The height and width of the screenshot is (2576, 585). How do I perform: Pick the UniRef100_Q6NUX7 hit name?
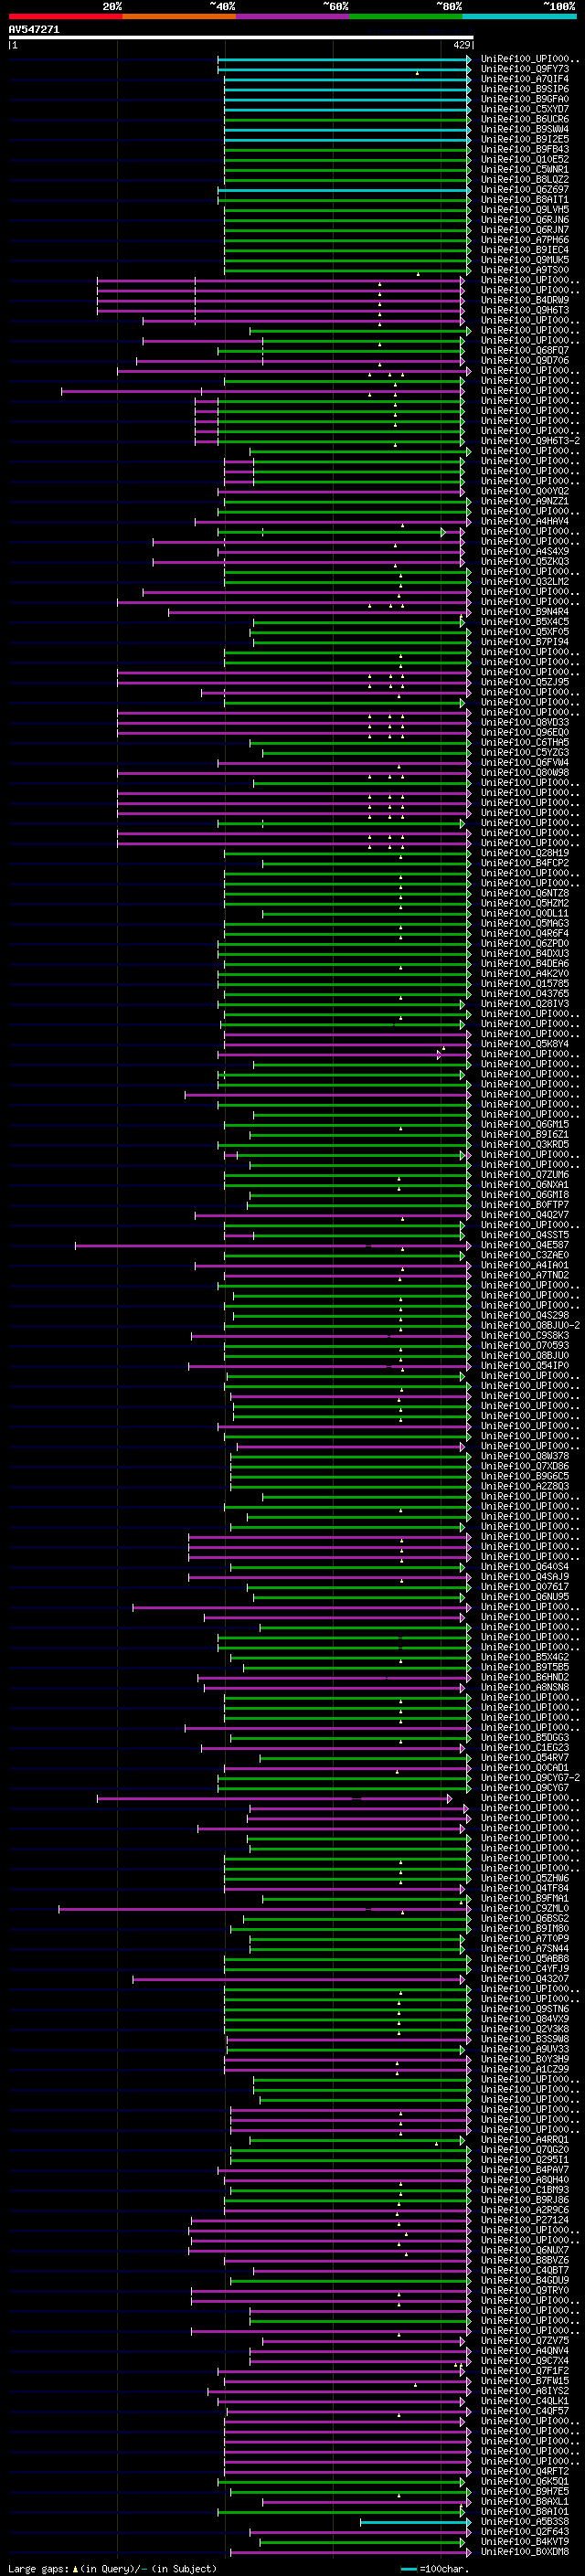pos(524,2250)
